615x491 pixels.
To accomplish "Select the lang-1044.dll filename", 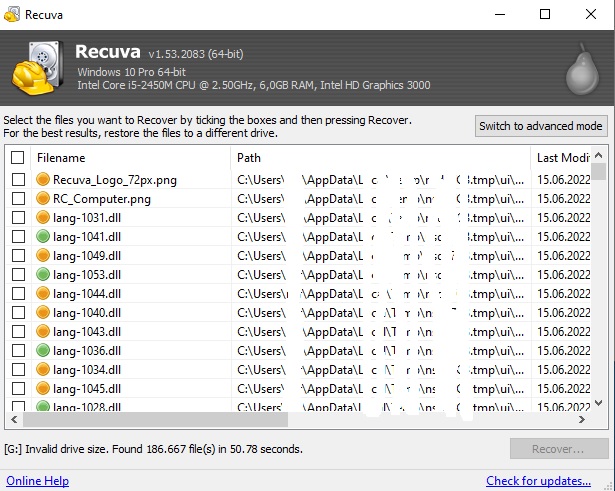I will 87,294.
